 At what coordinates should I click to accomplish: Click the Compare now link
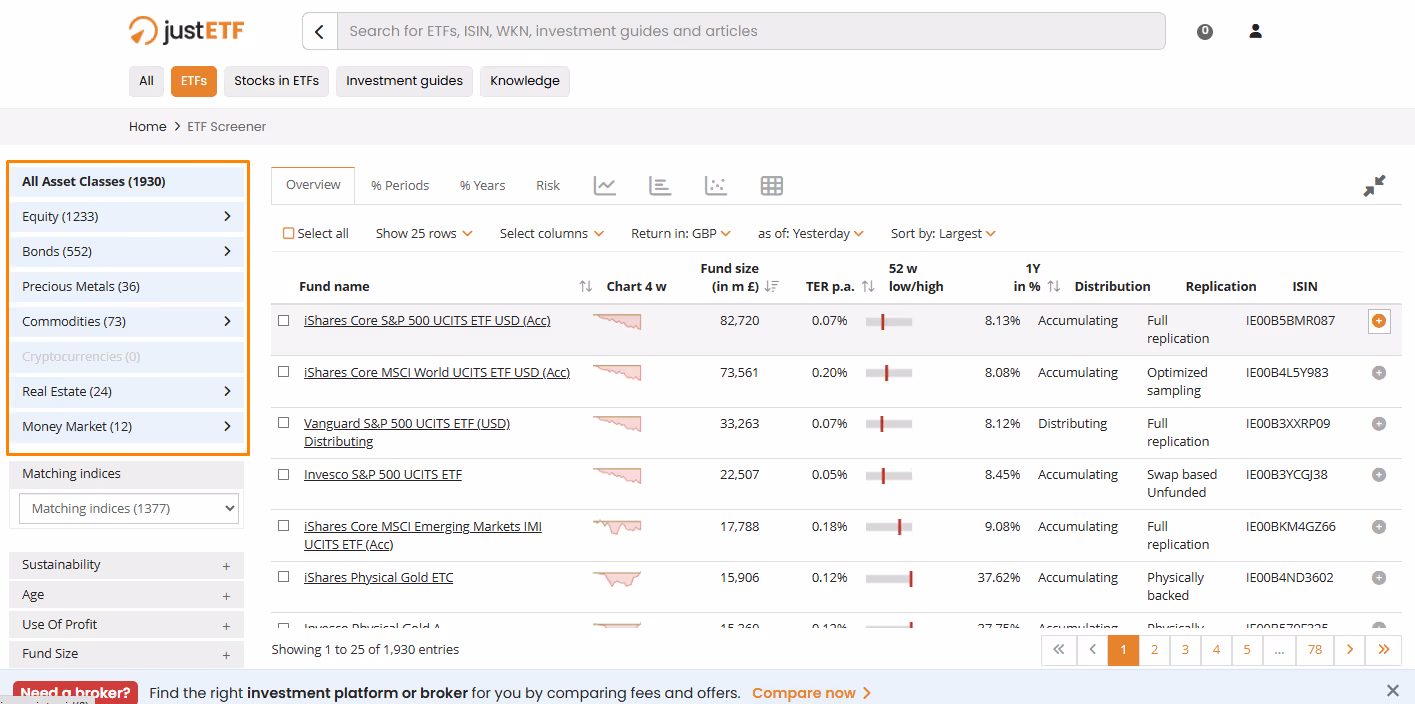click(x=812, y=692)
